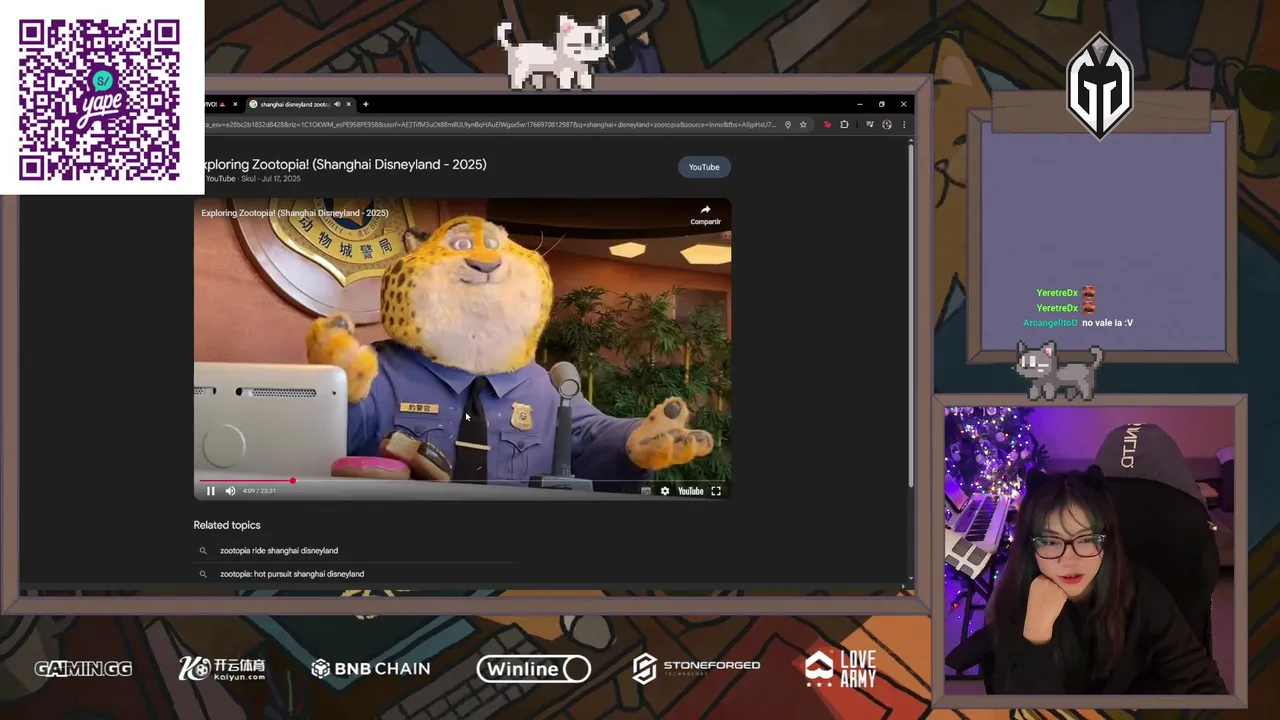Screen dimensions: 1280x720
Task: Open the red extension icon in toolbar
Action: click(x=827, y=125)
